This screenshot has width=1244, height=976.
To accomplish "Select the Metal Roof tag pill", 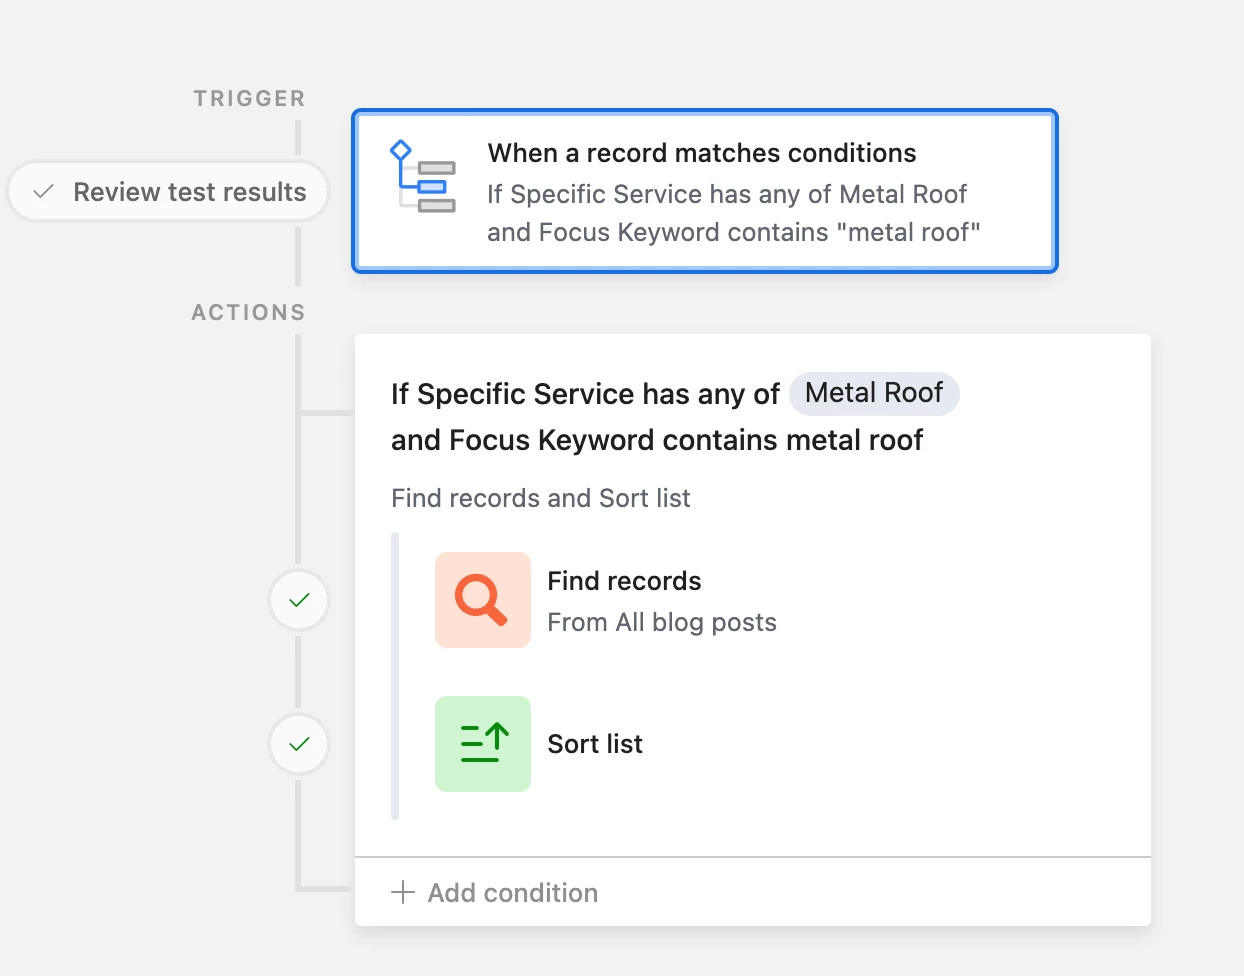I will pyautogui.click(x=874, y=393).
